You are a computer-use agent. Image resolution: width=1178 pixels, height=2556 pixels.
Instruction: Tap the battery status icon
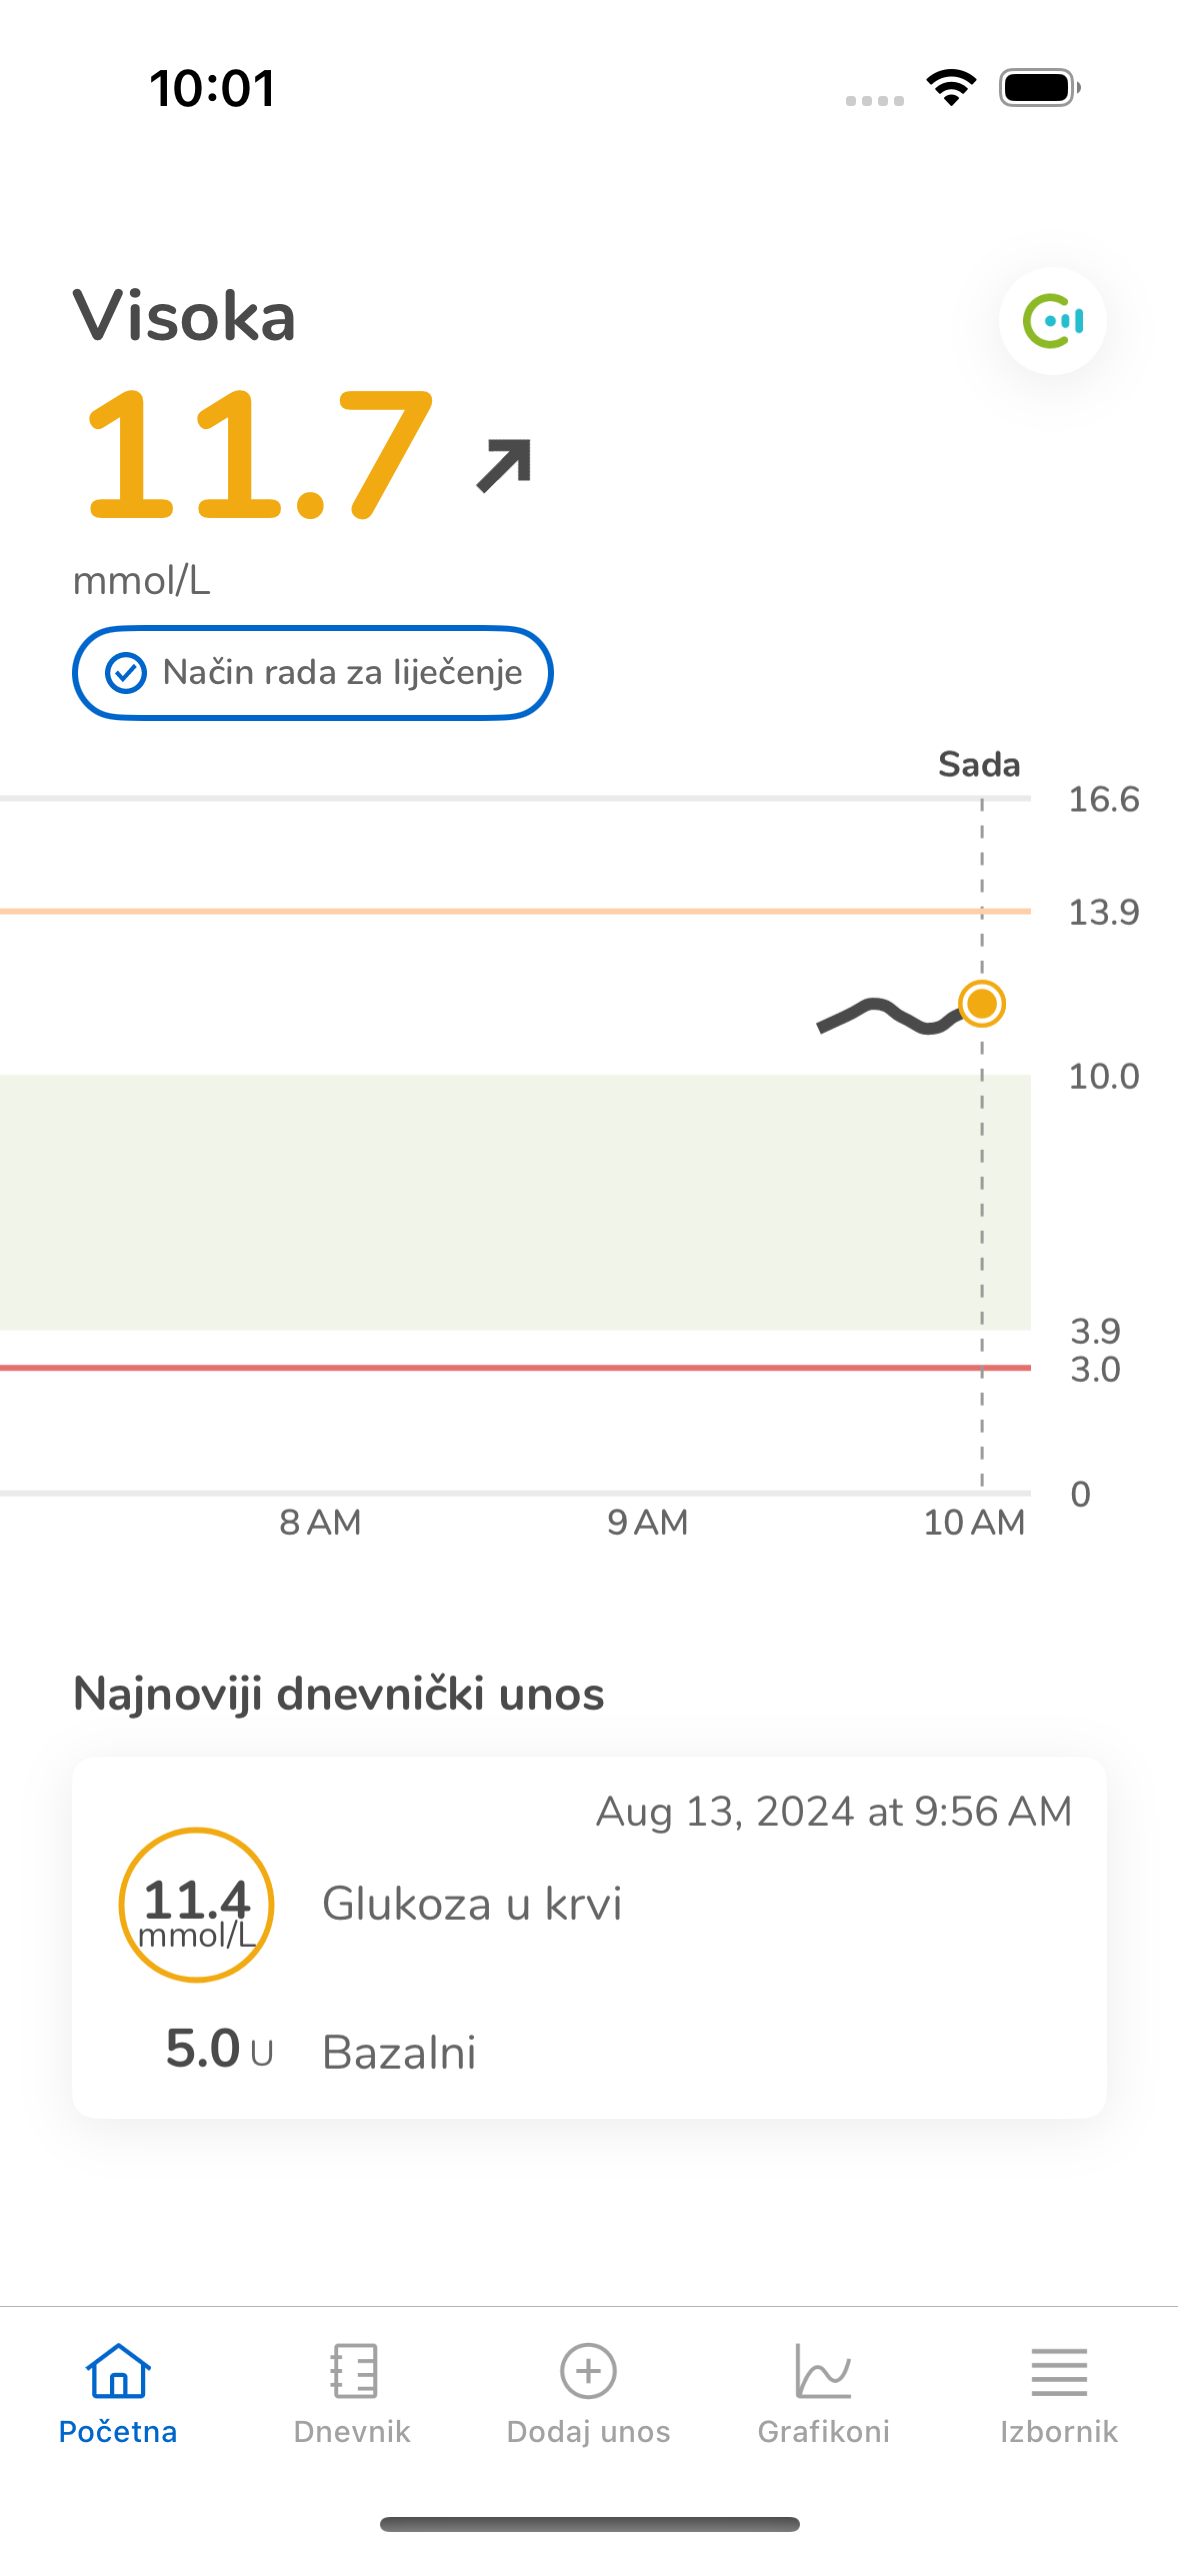[1039, 88]
